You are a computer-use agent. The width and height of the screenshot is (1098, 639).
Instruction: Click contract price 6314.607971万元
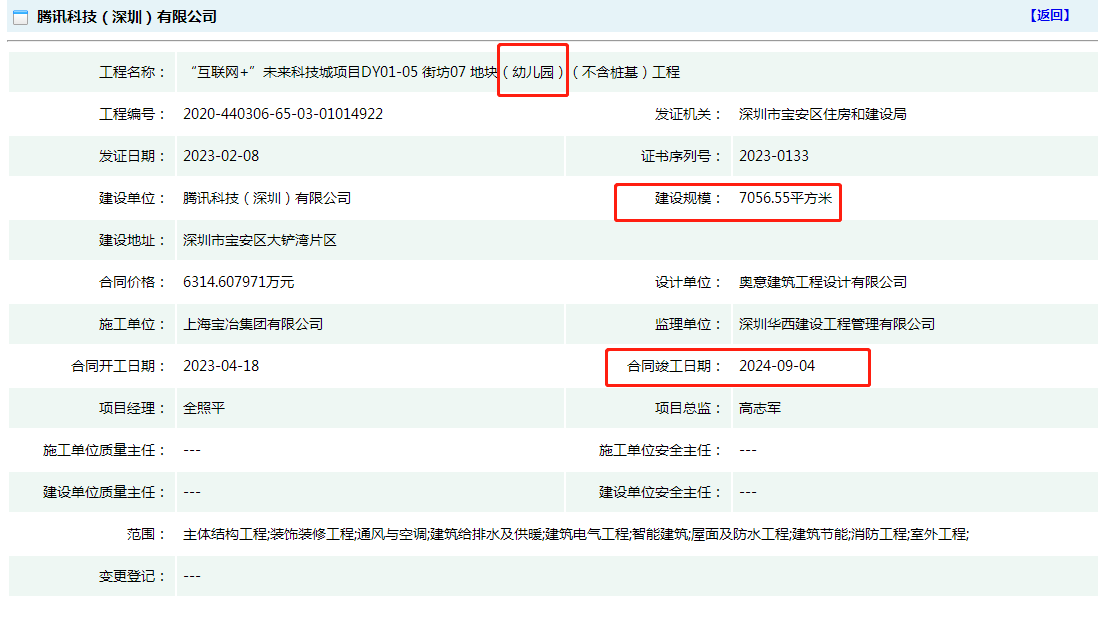click(x=239, y=282)
